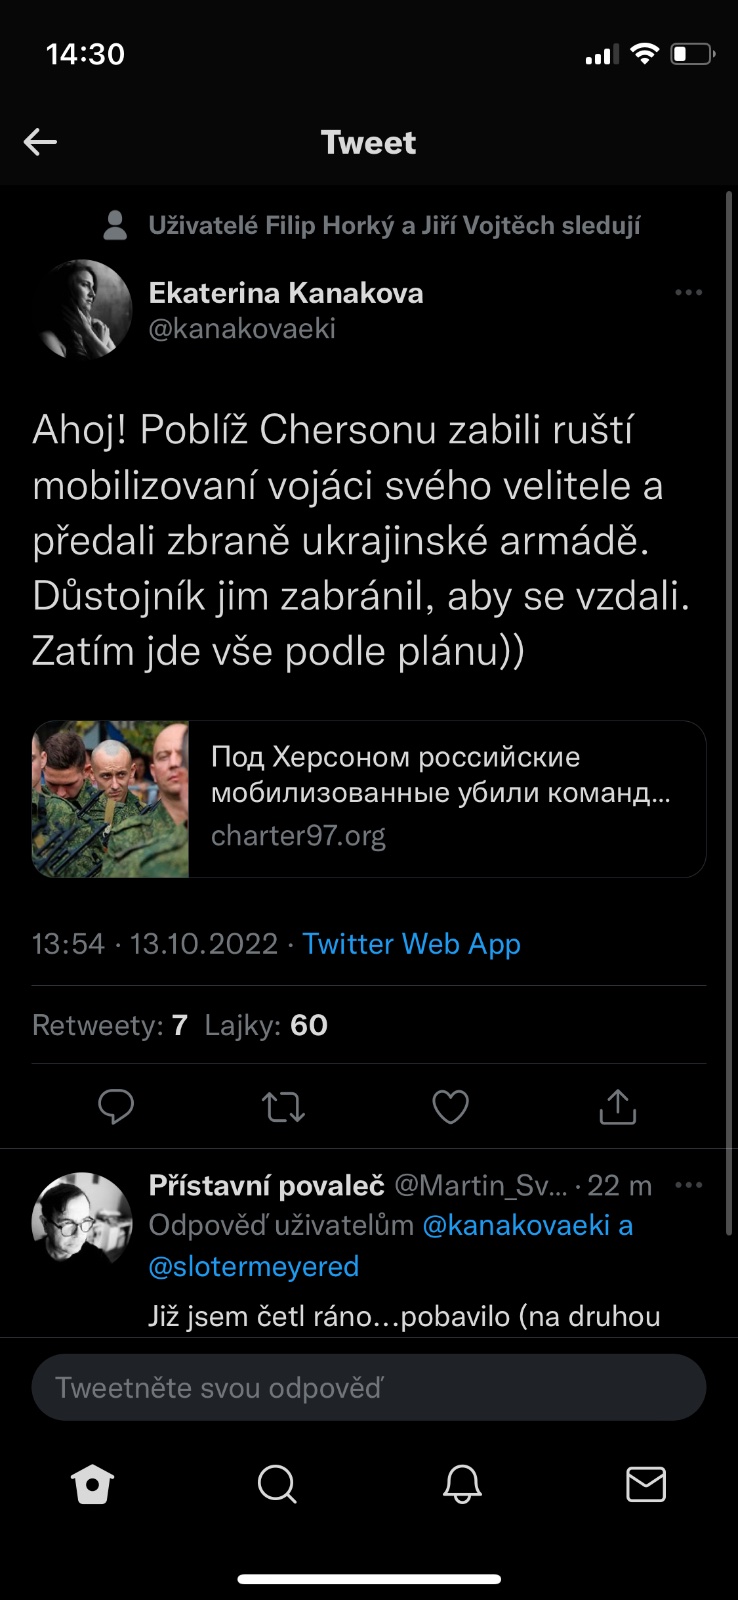
Task: Like the tweet with heart icon
Action: pos(450,1107)
